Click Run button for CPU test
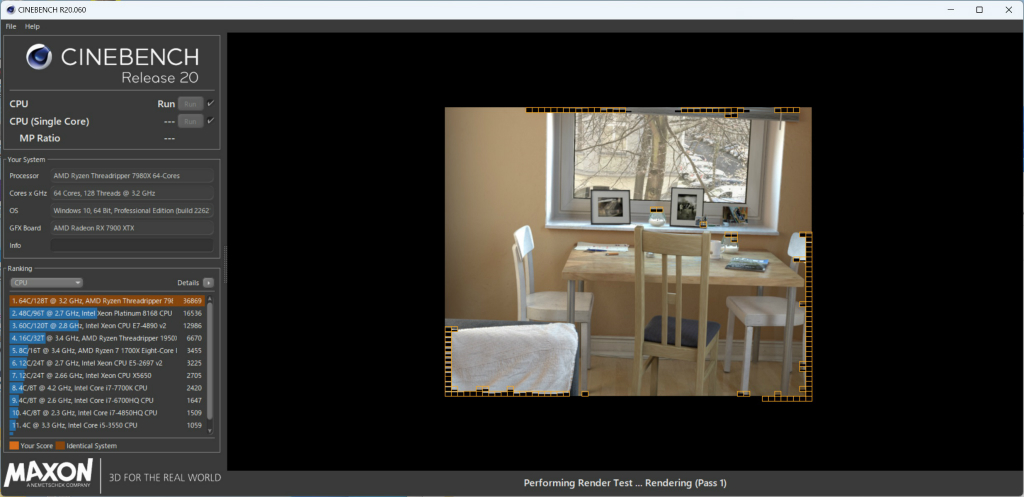Image resolution: width=1024 pixels, height=497 pixels. coord(190,103)
